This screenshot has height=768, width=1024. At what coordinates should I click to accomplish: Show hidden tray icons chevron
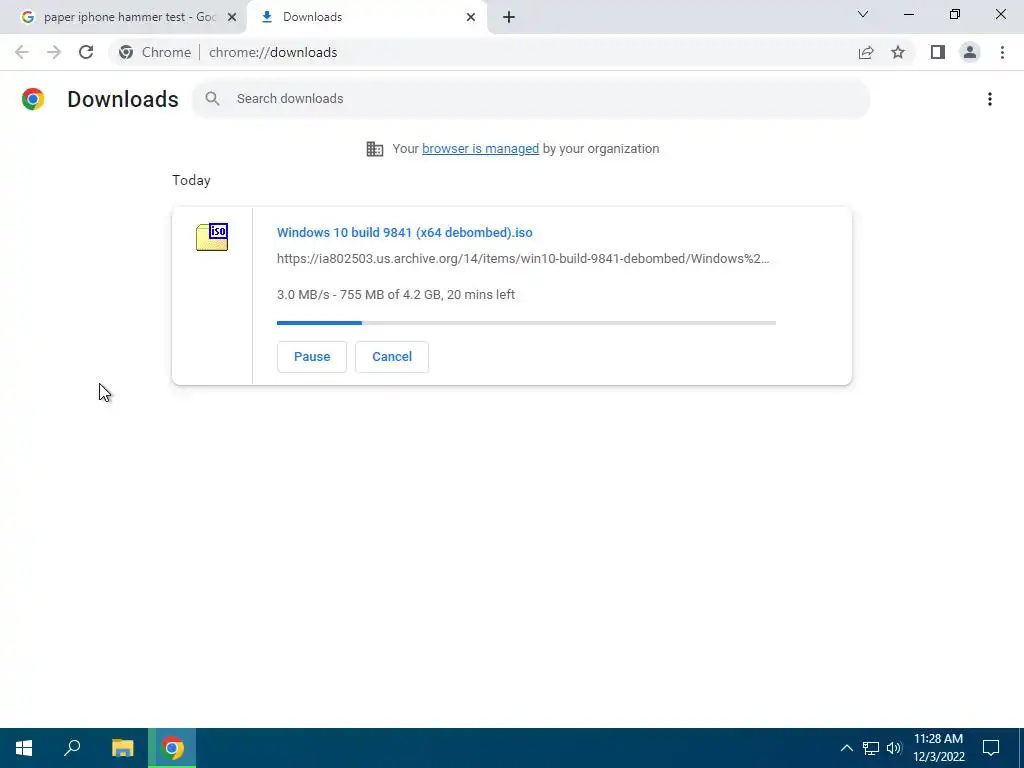coord(846,748)
